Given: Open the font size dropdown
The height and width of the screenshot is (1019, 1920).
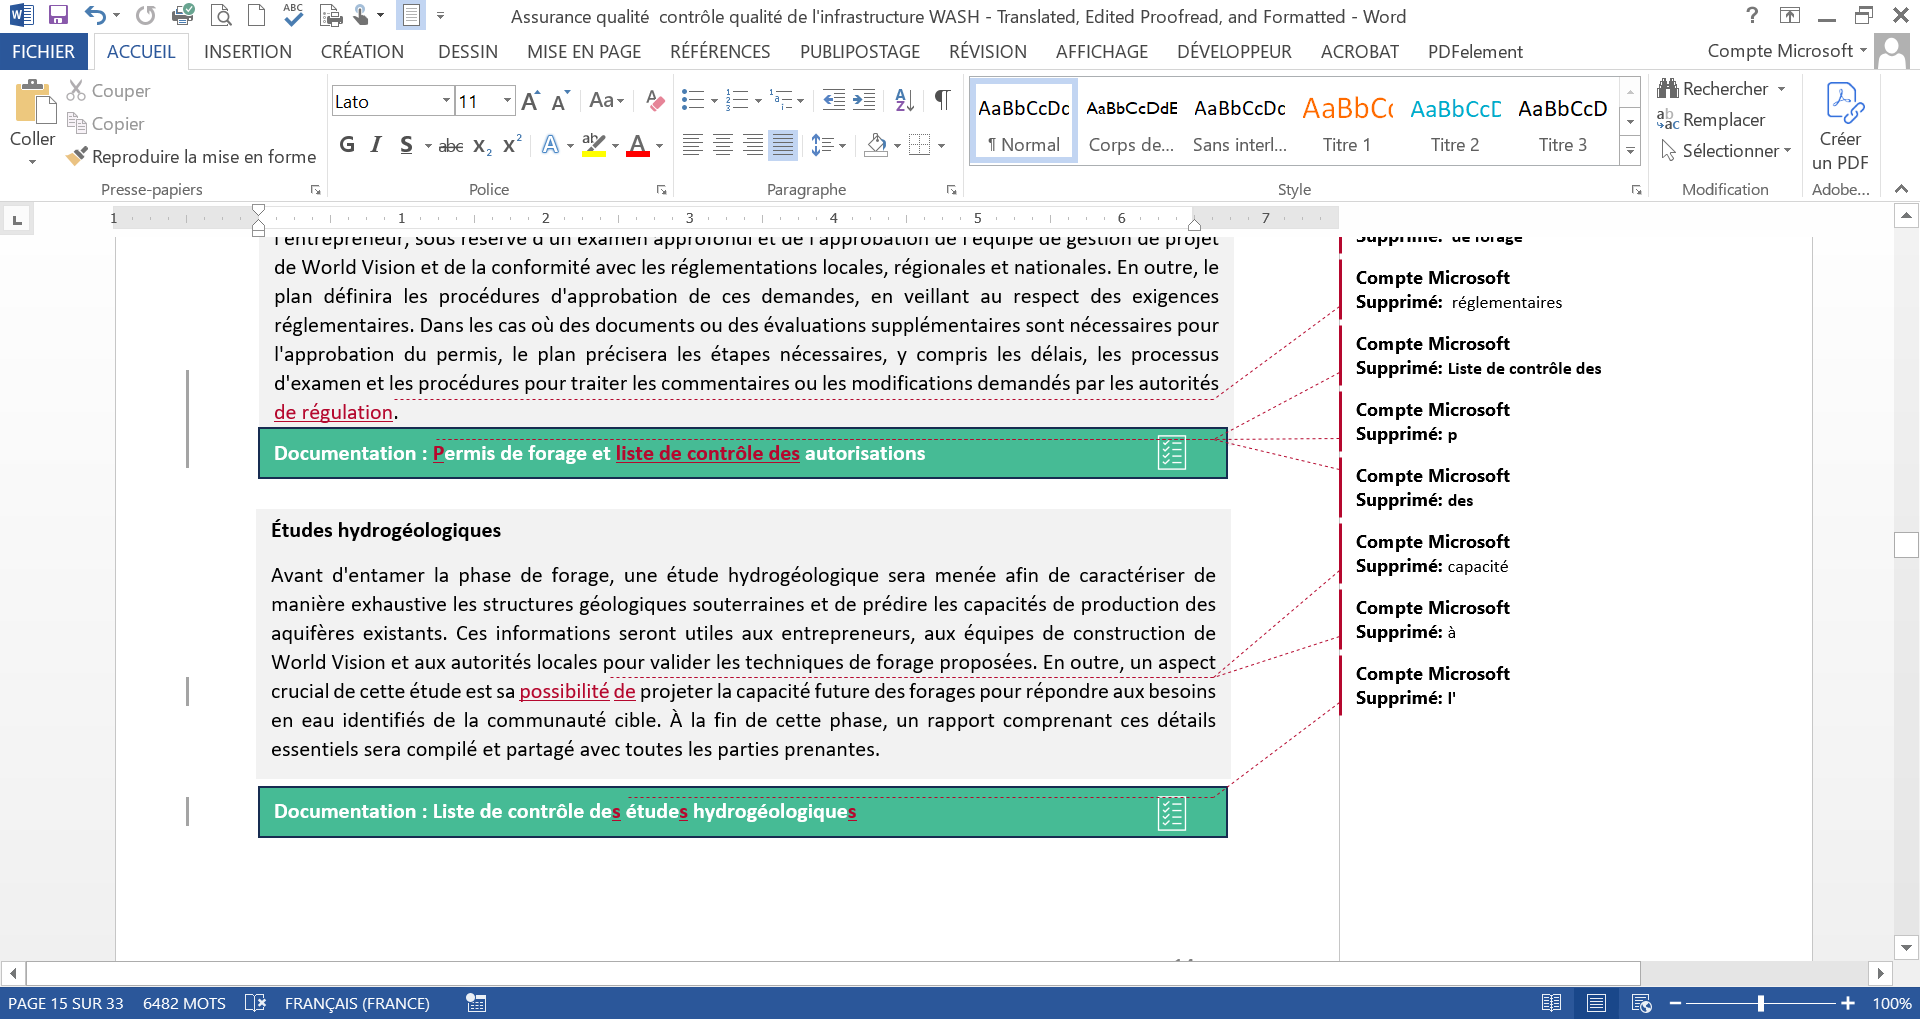Looking at the screenshot, I should (x=507, y=101).
